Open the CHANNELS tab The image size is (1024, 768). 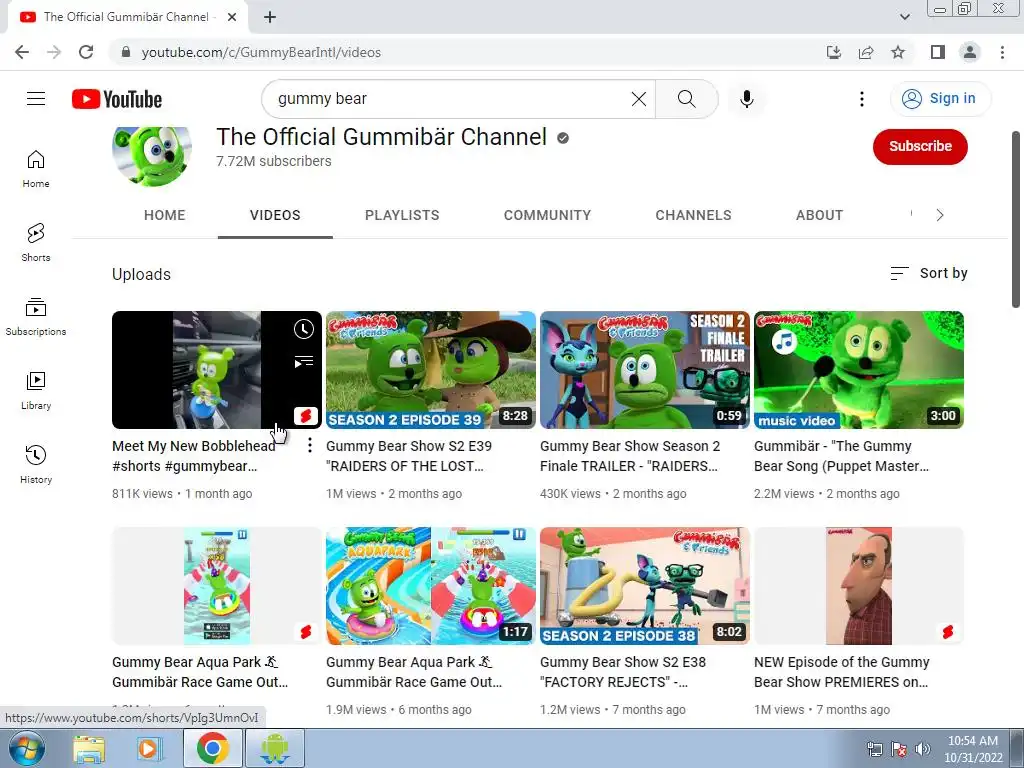click(694, 216)
